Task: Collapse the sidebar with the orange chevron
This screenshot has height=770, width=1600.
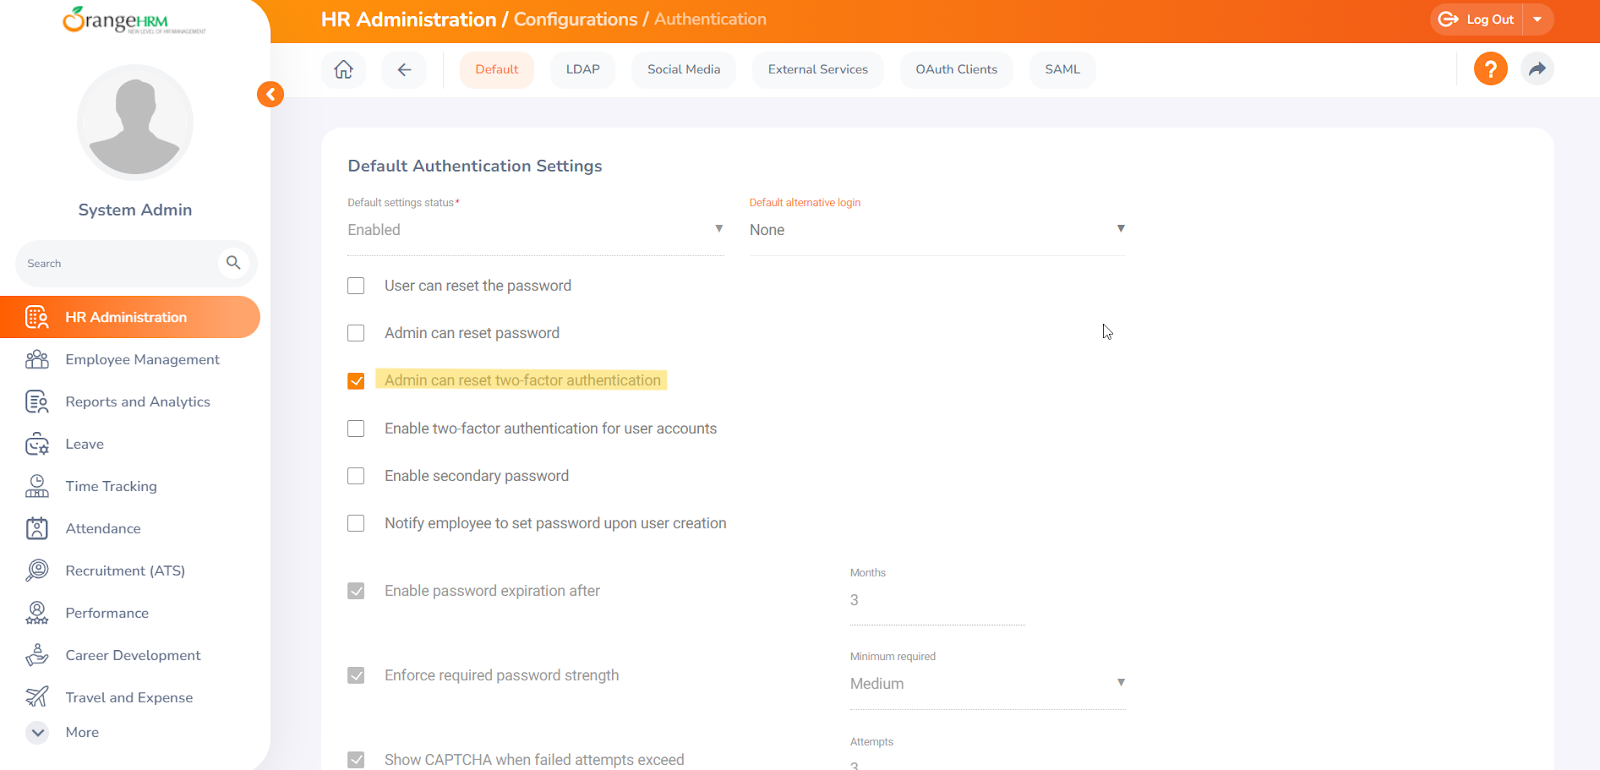Action: [270, 94]
